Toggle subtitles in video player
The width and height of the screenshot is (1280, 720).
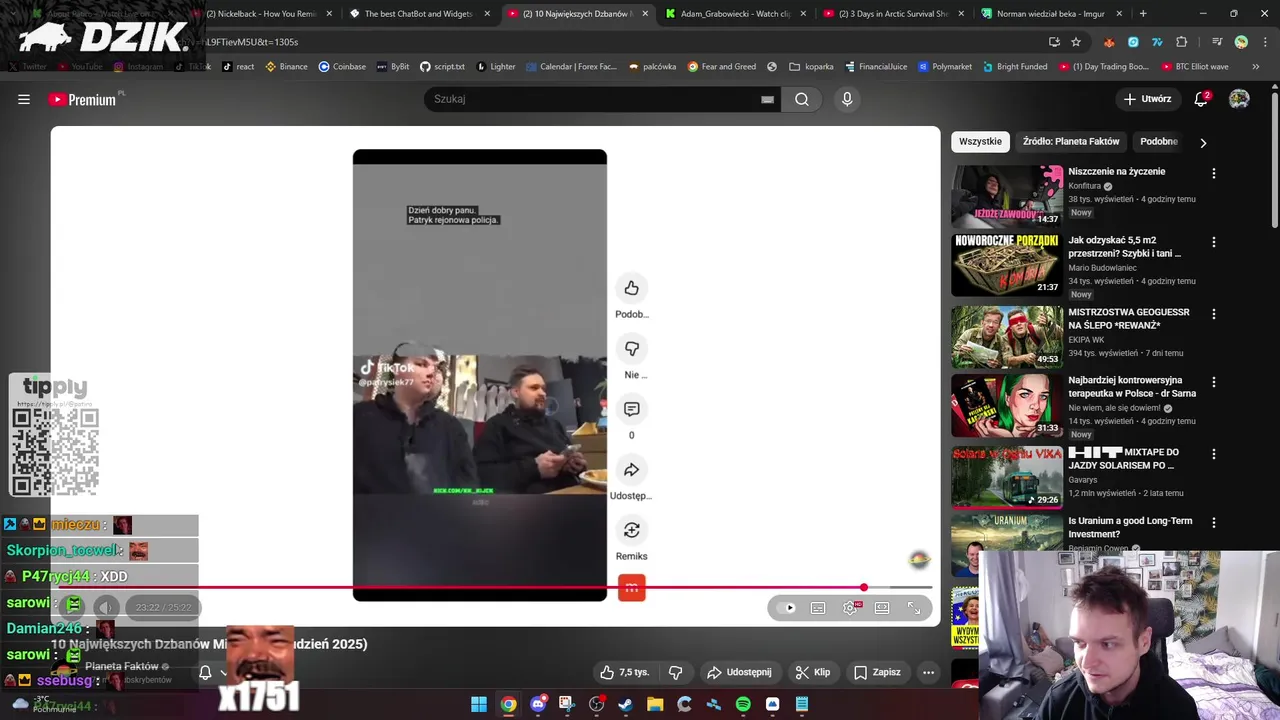[x=818, y=608]
